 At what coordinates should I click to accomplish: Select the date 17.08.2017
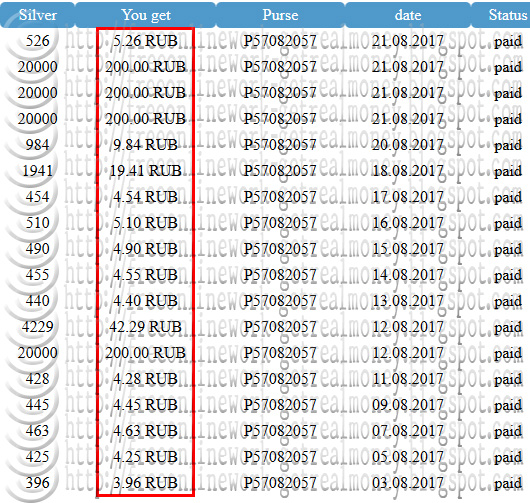pyautogui.click(x=408, y=197)
